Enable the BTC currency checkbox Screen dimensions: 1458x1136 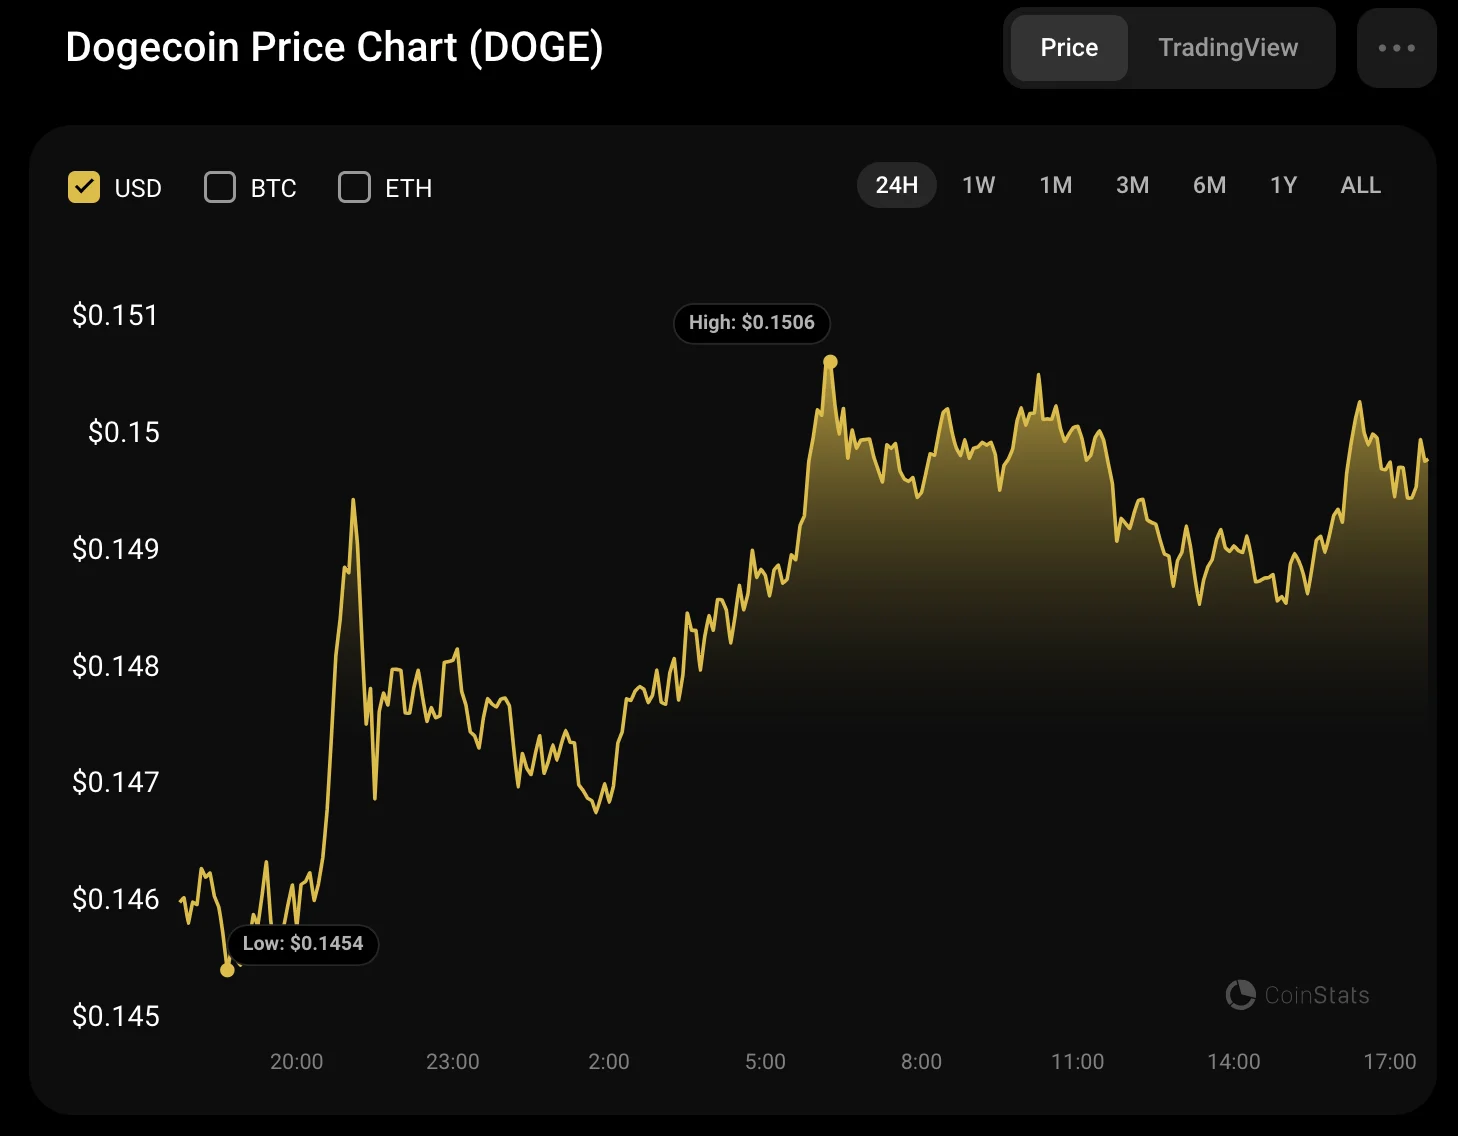point(220,187)
